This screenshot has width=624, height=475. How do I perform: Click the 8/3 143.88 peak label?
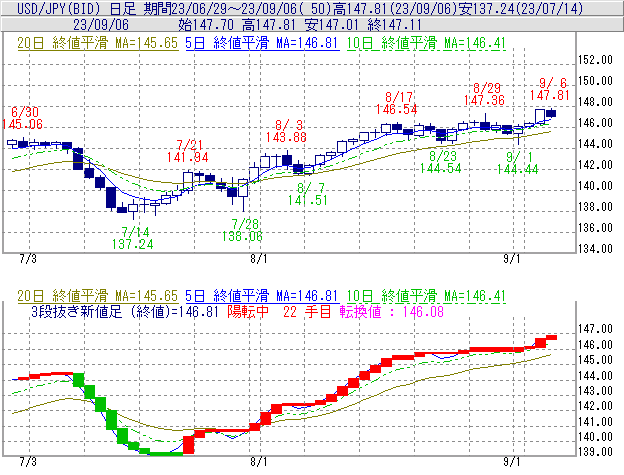pyautogui.click(x=287, y=131)
